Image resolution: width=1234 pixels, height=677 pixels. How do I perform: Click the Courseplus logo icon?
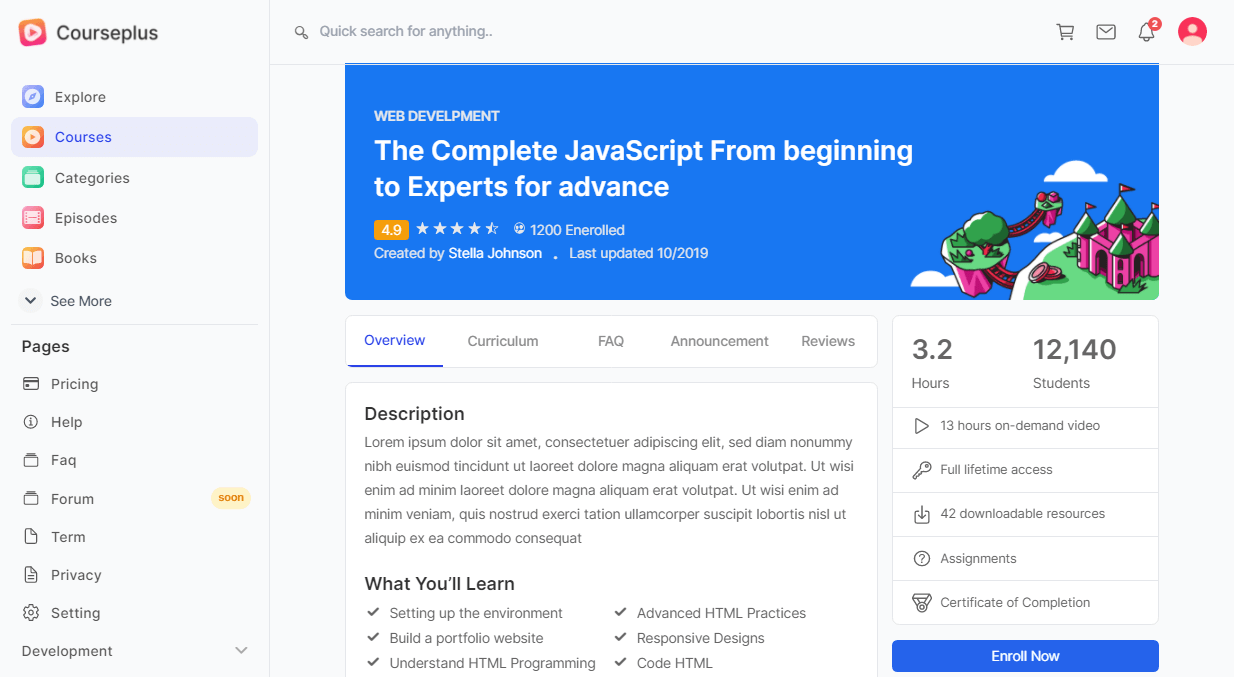32,33
